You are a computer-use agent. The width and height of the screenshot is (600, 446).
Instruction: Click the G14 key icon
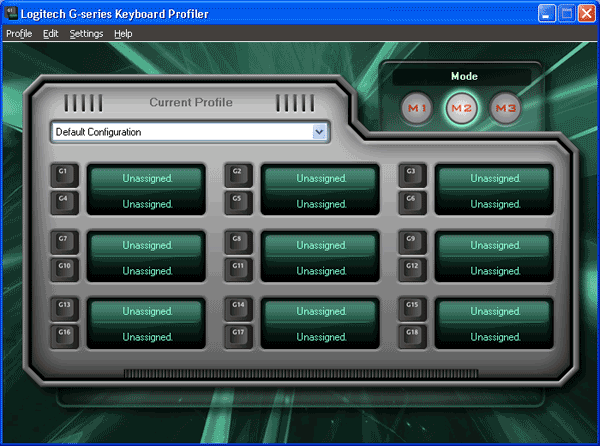tap(238, 309)
